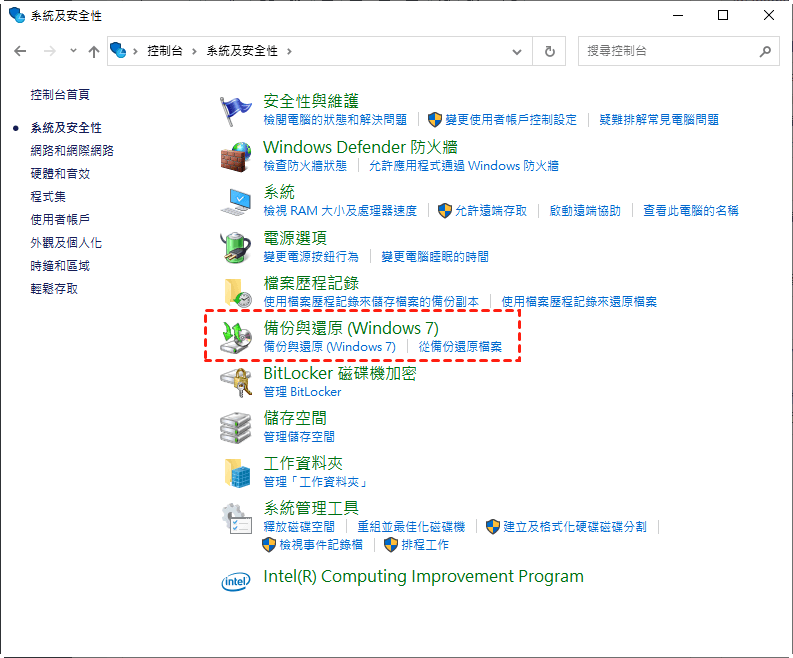793x658 pixels.
Task: Click the Windows Defender firewall brick icon
Action: (236, 156)
